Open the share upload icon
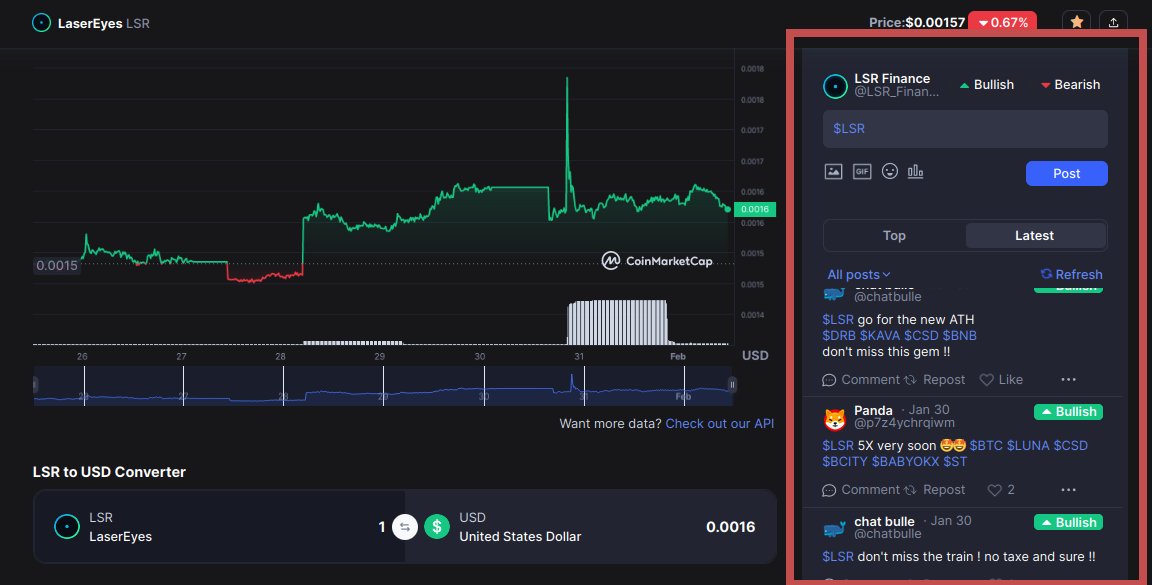 click(1113, 22)
